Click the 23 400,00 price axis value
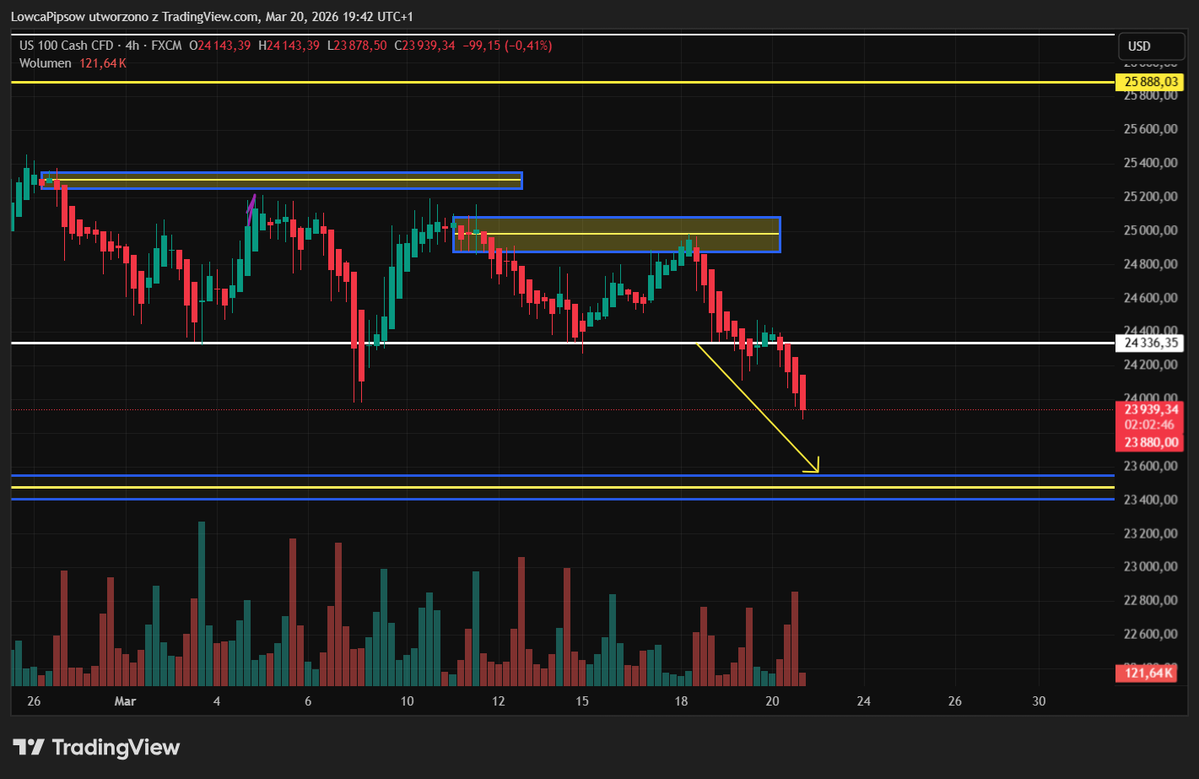The width and height of the screenshot is (1199, 779). coord(1150,499)
